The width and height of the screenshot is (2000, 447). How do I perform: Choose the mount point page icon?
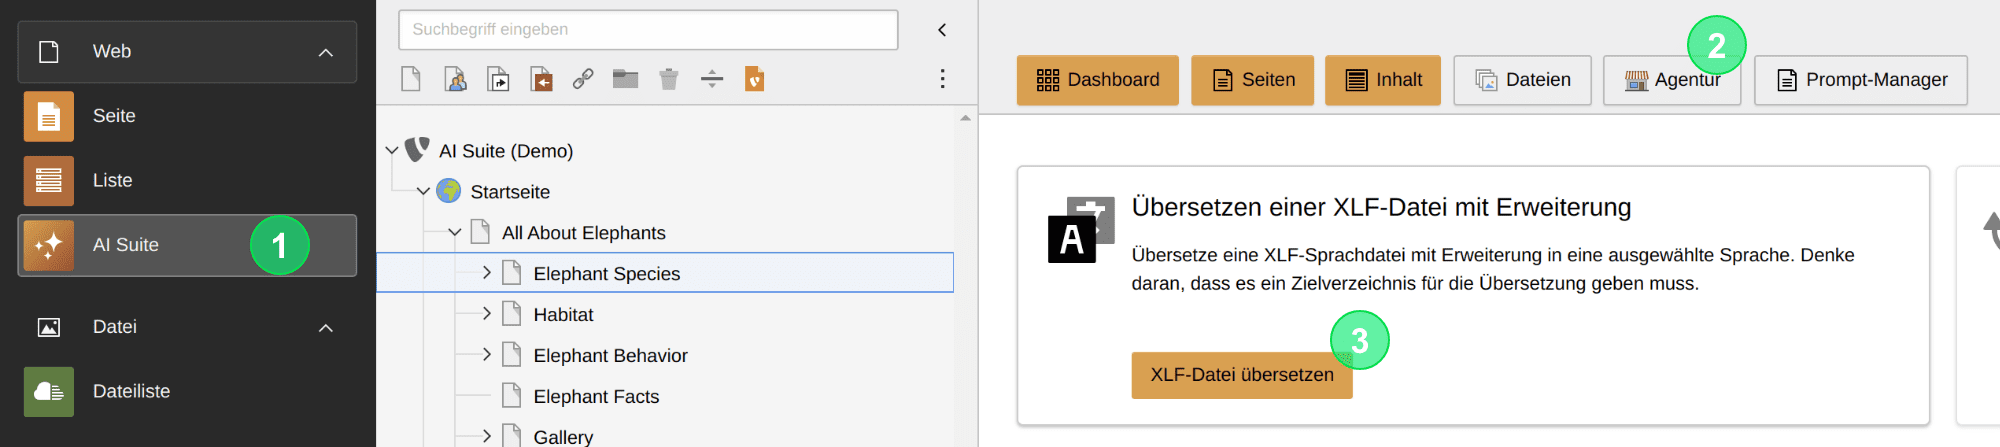541,79
